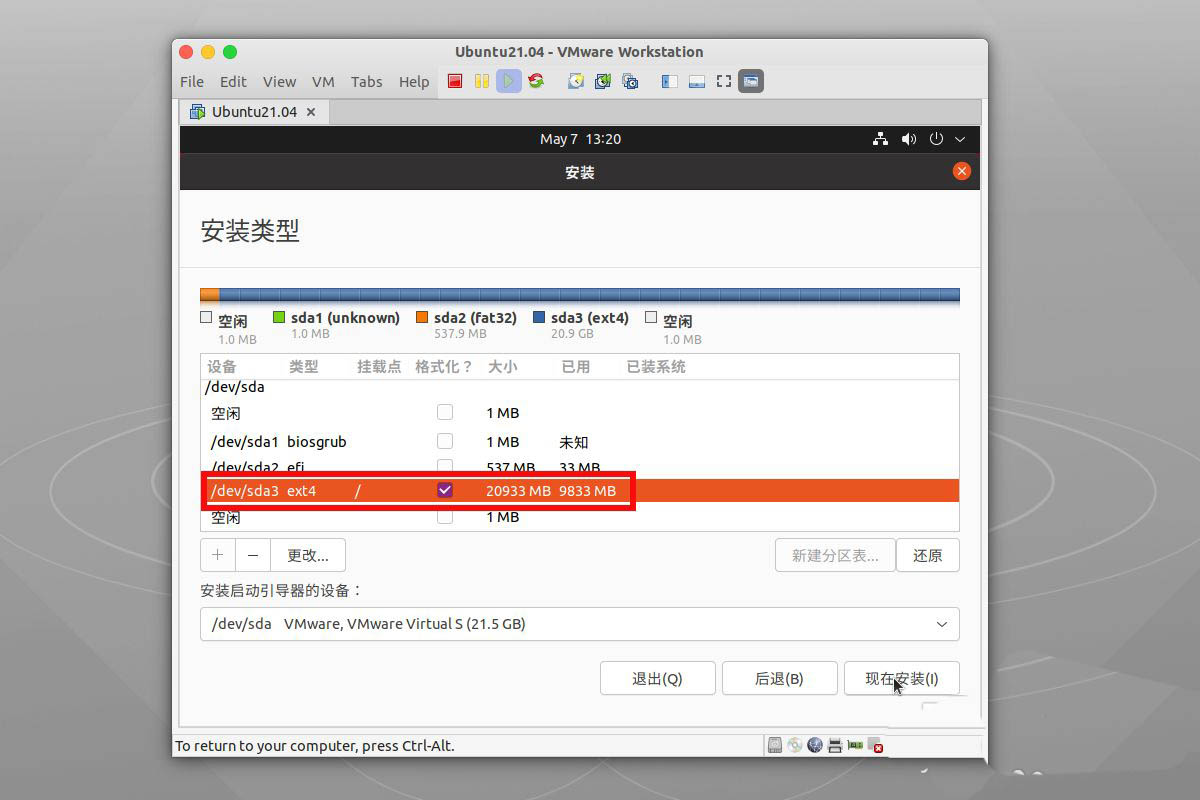Click the take snapshot clock icon
Viewport: 1200px width, 800px height.
(x=576, y=81)
